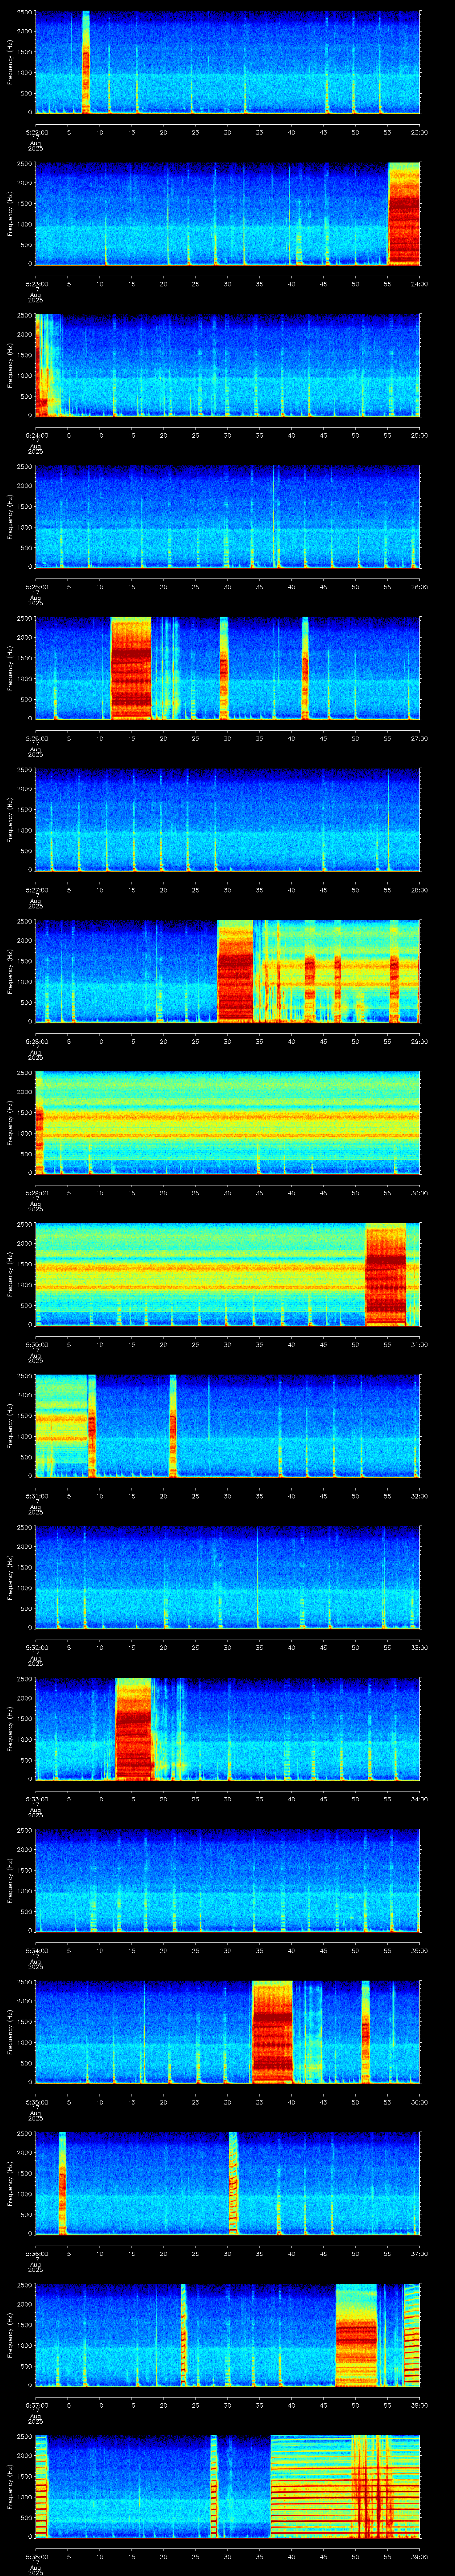Select the red burst ending the 5:23:00 spectrogram
Viewport: 455px width, 2576px height.
tap(404, 214)
